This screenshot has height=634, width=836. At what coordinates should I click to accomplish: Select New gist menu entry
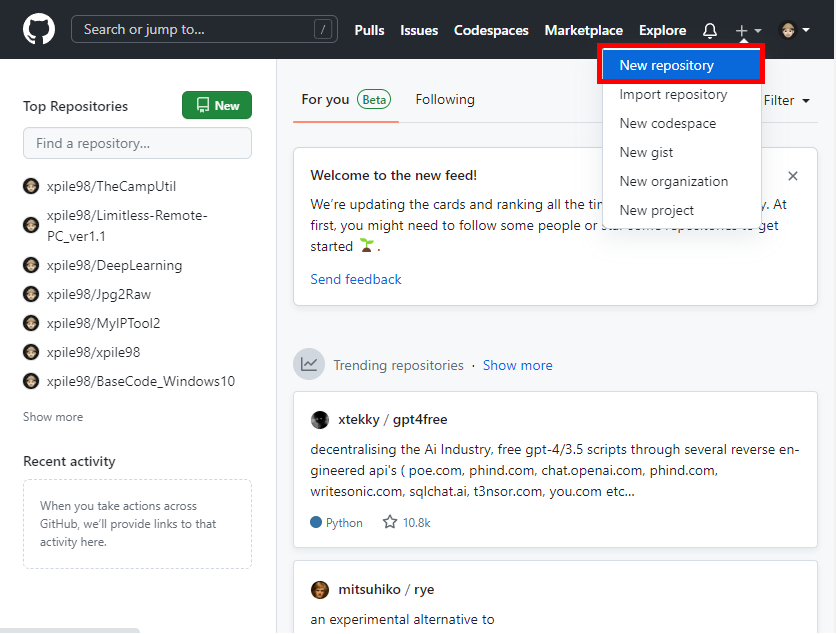coord(681,153)
